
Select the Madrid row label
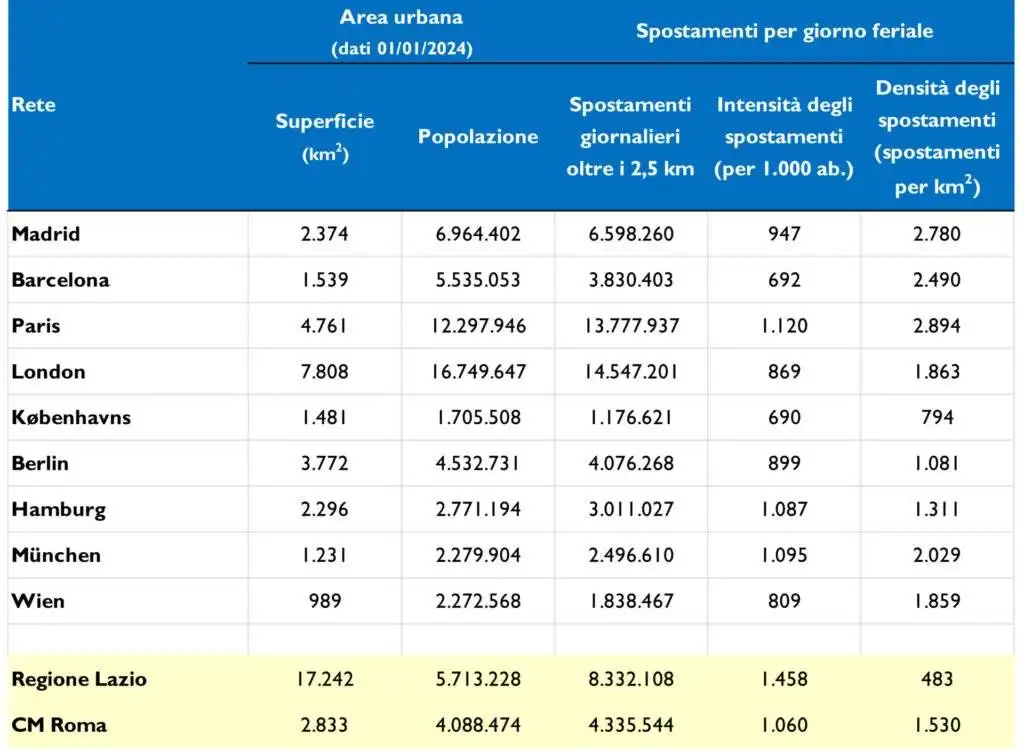(46, 234)
